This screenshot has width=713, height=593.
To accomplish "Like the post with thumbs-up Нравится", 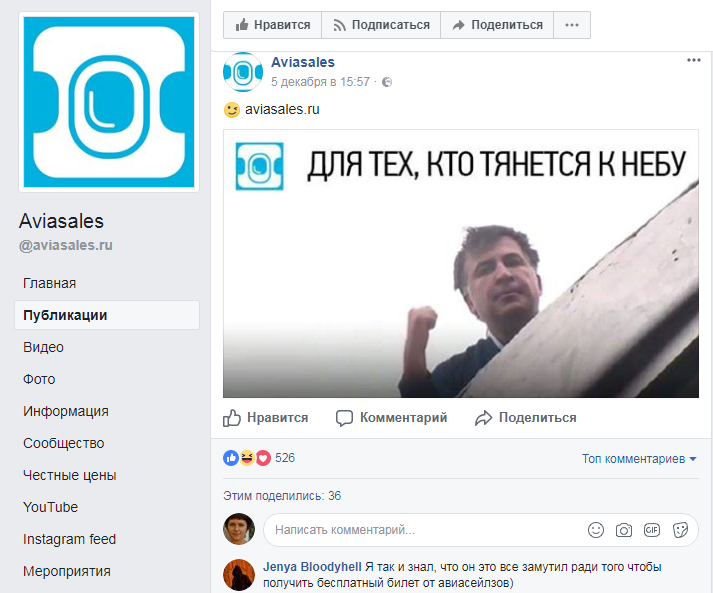I will pos(266,418).
